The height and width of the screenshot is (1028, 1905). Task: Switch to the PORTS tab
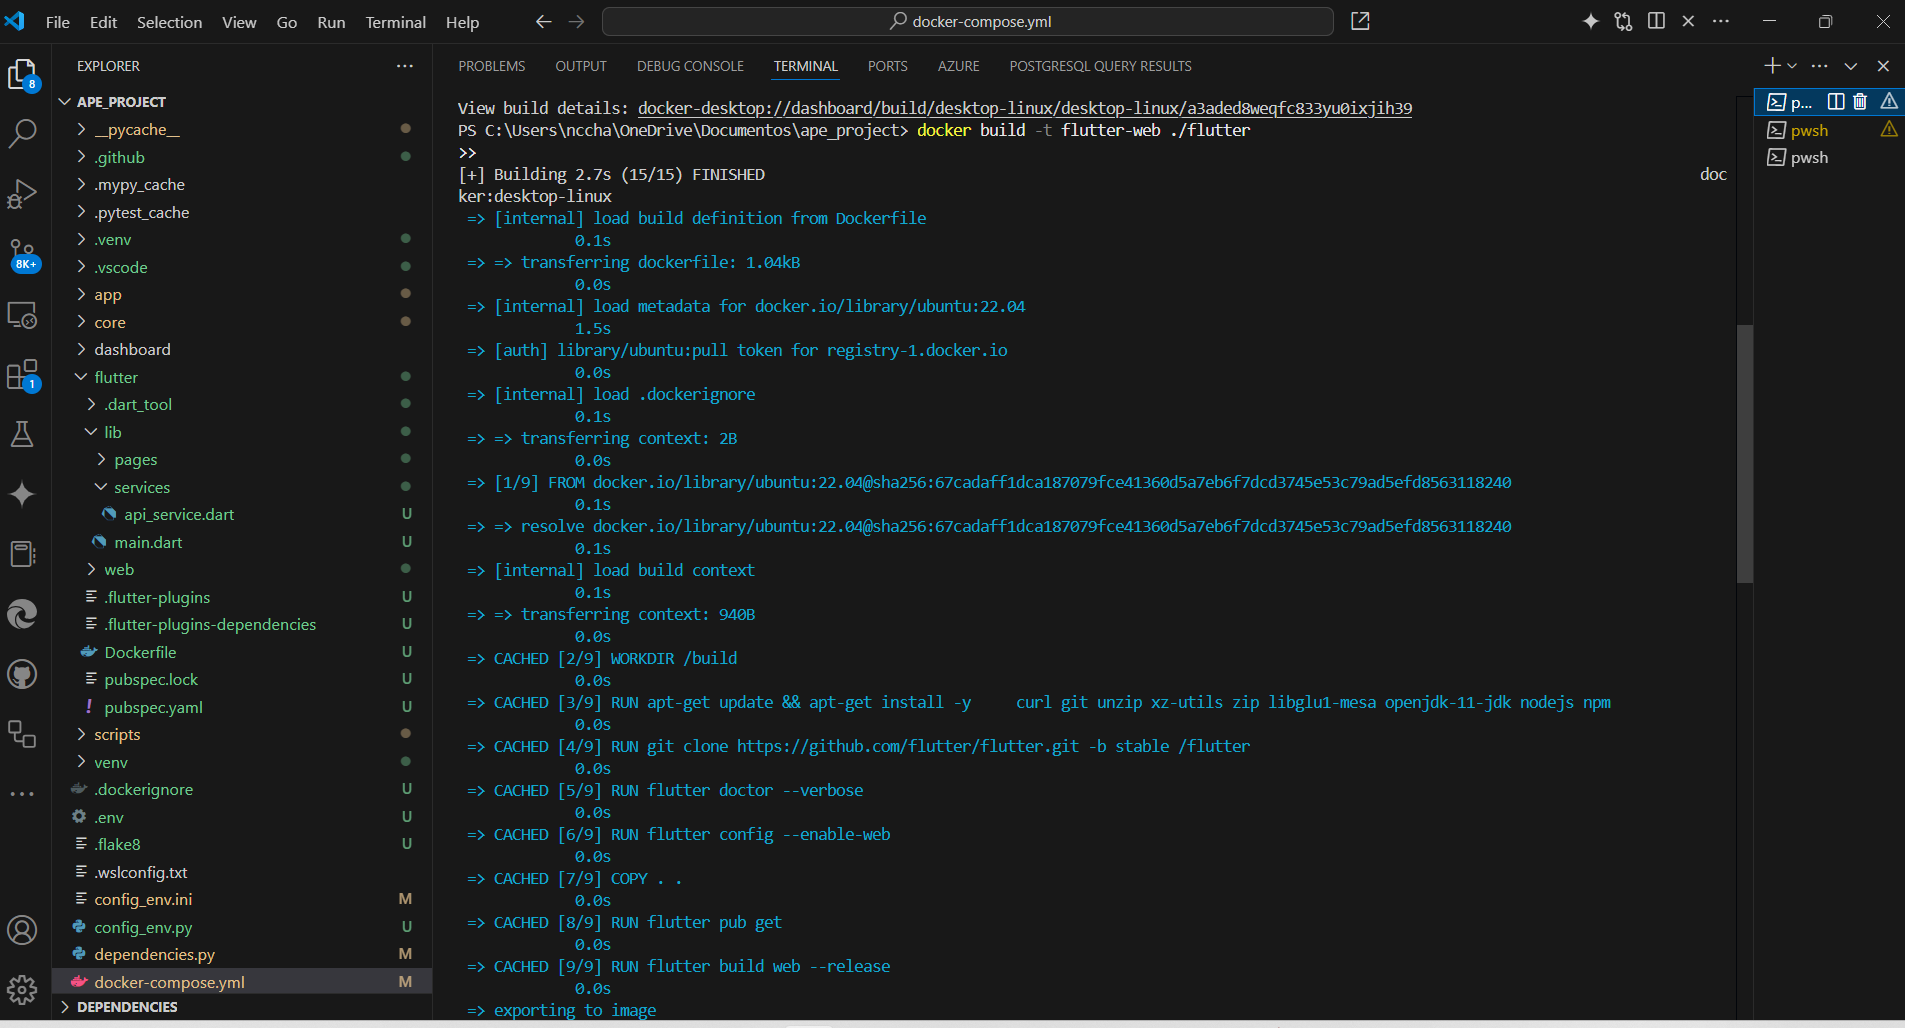(x=888, y=66)
